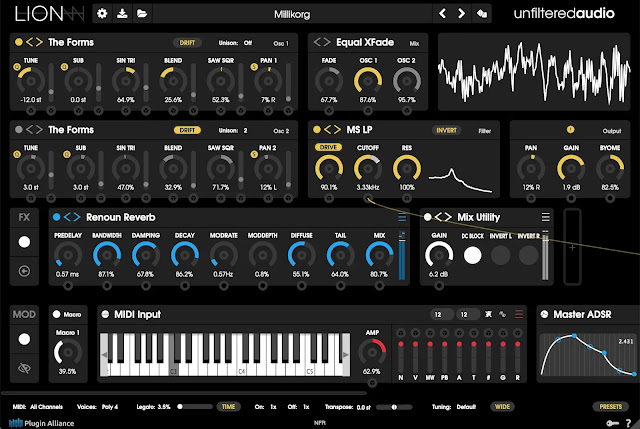Enable INVERT R in Mix Utility
The height and width of the screenshot is (429, 640).
(x=529, y=255)
